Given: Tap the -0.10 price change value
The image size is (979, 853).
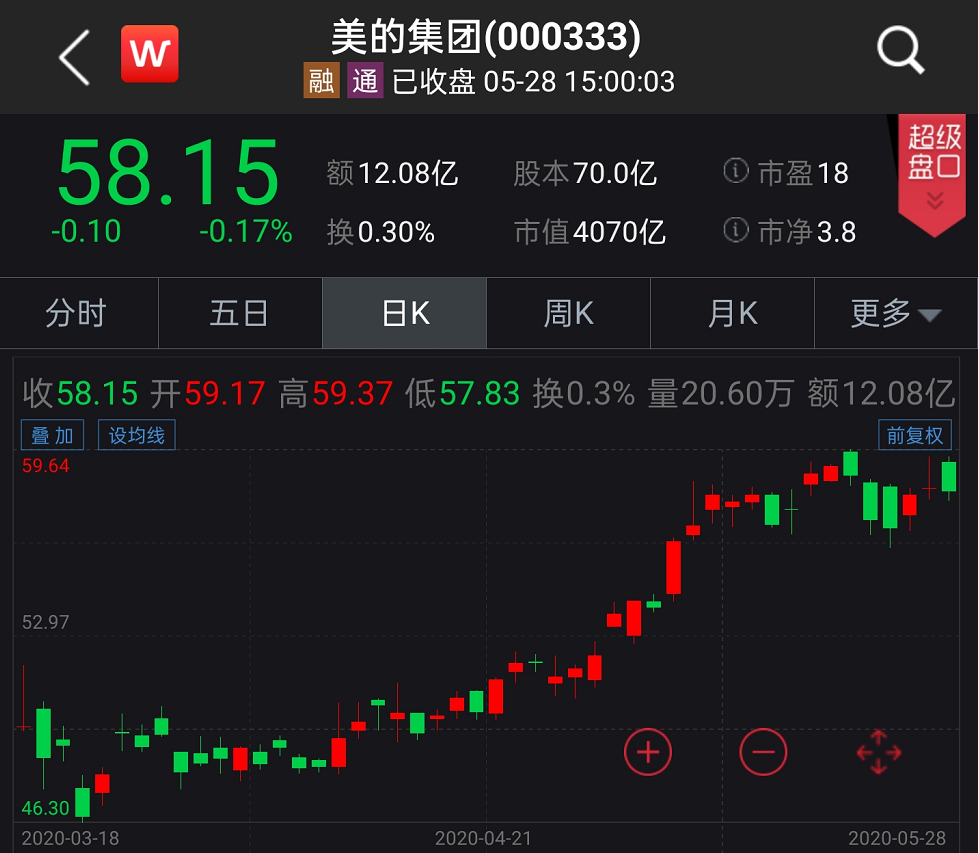Looking at the screenshot, I should pyautogui.click(x=86, y=231).
